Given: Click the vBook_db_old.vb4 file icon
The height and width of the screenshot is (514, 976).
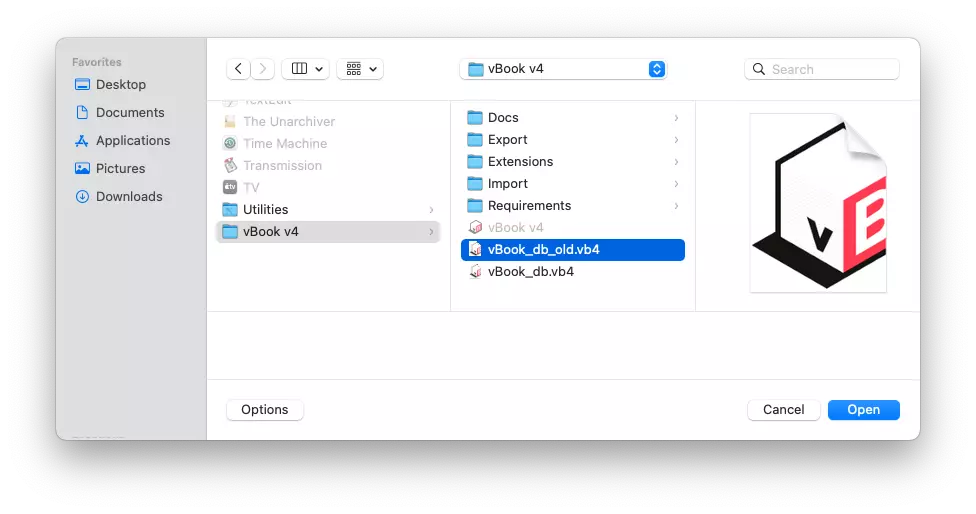Looking at the screenshot, I should pos(475,250).
